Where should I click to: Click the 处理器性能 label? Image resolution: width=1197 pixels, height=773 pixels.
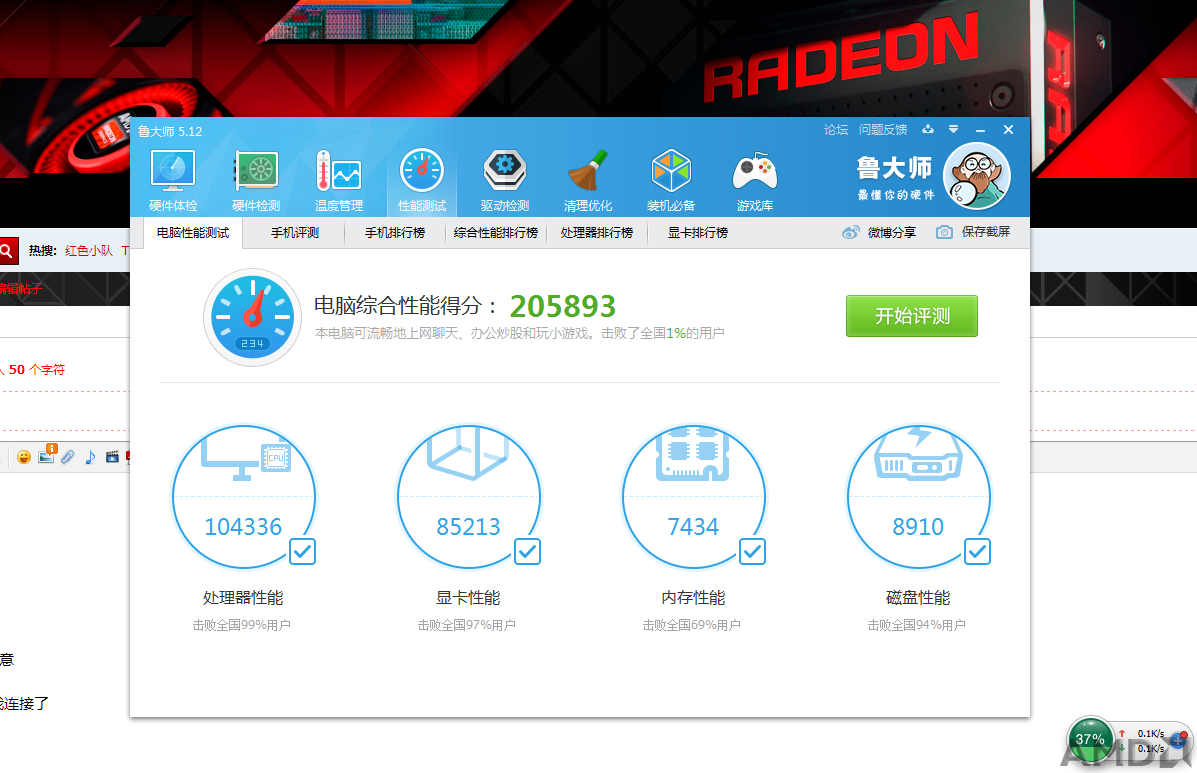click(x=243, y=597)
